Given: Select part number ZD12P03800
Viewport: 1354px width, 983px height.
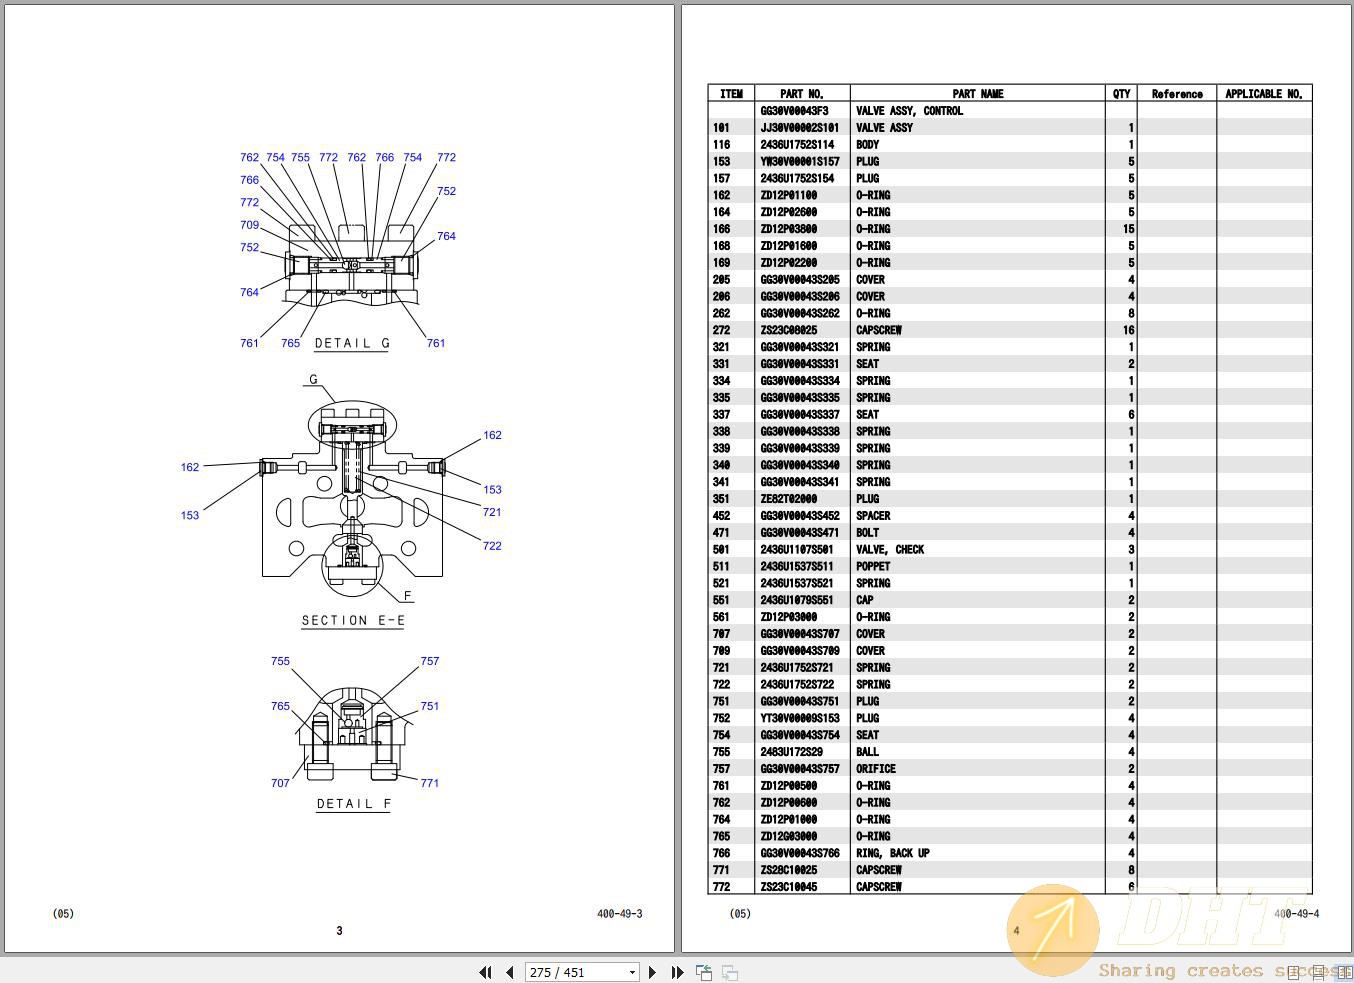Looking at the screenshot, I should coord(789,229).
